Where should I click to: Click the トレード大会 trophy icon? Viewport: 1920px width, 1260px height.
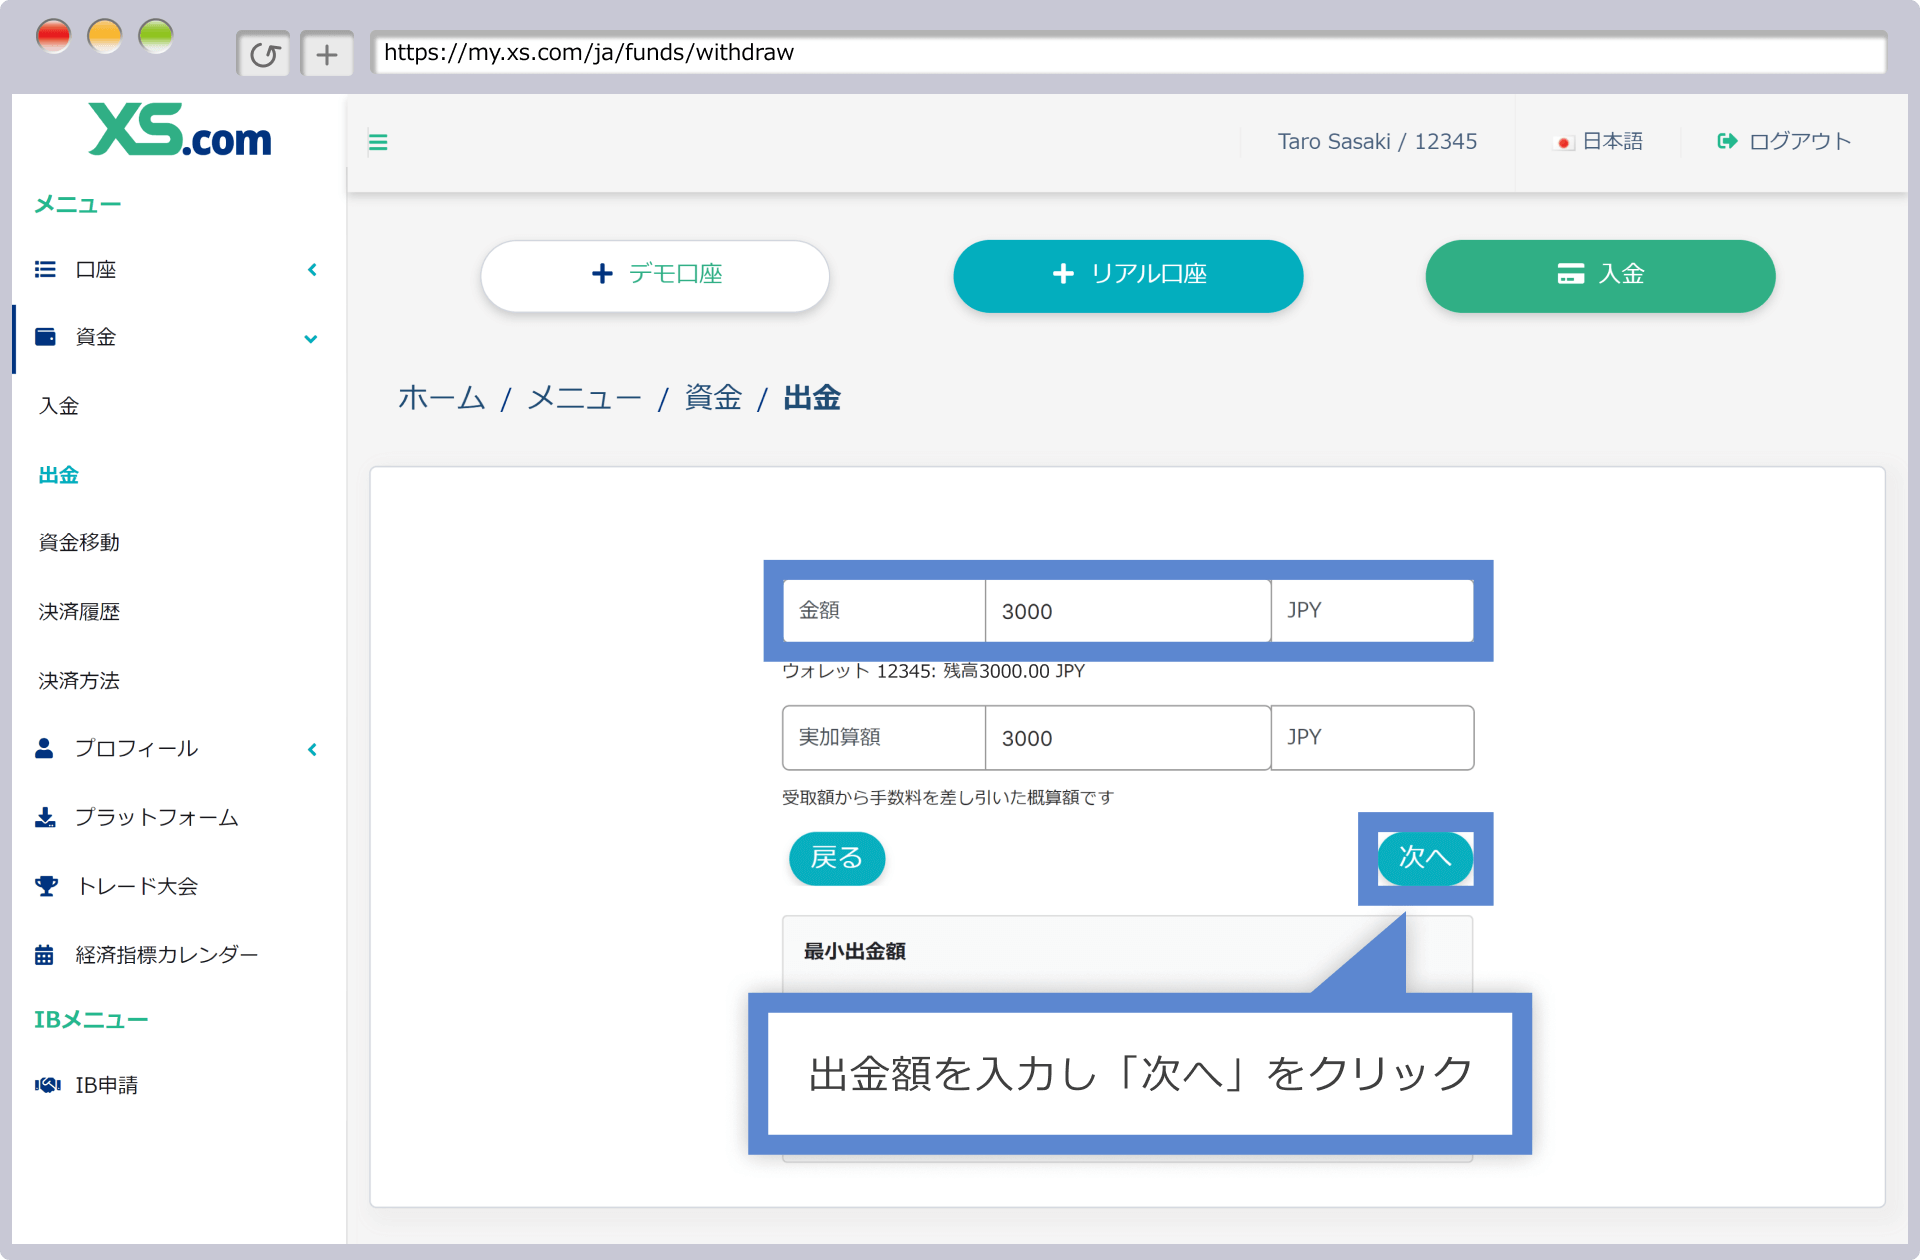click(46, 886)
